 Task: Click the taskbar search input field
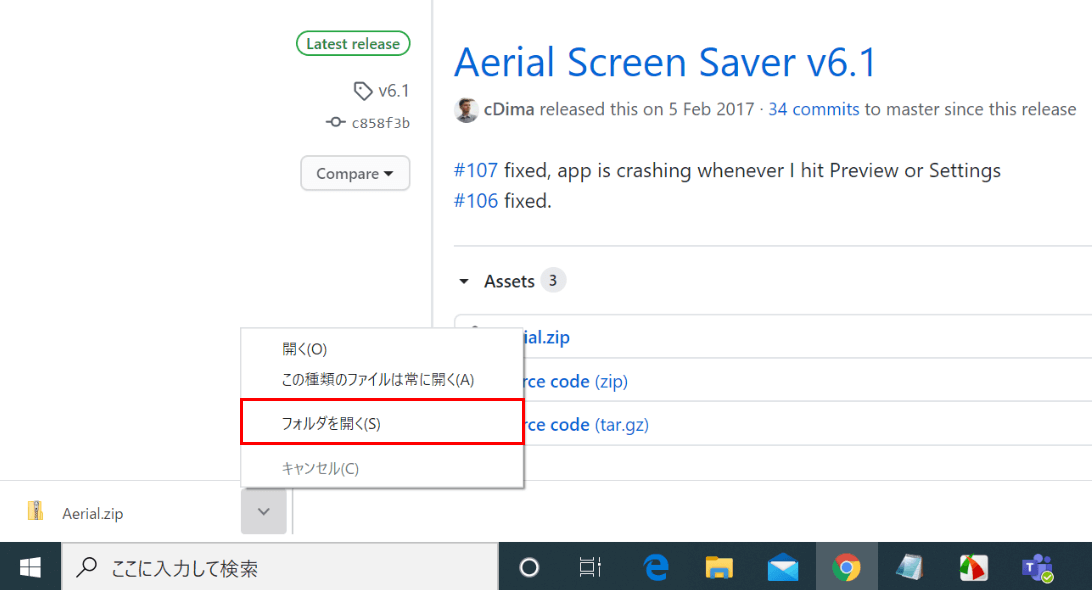280,568
